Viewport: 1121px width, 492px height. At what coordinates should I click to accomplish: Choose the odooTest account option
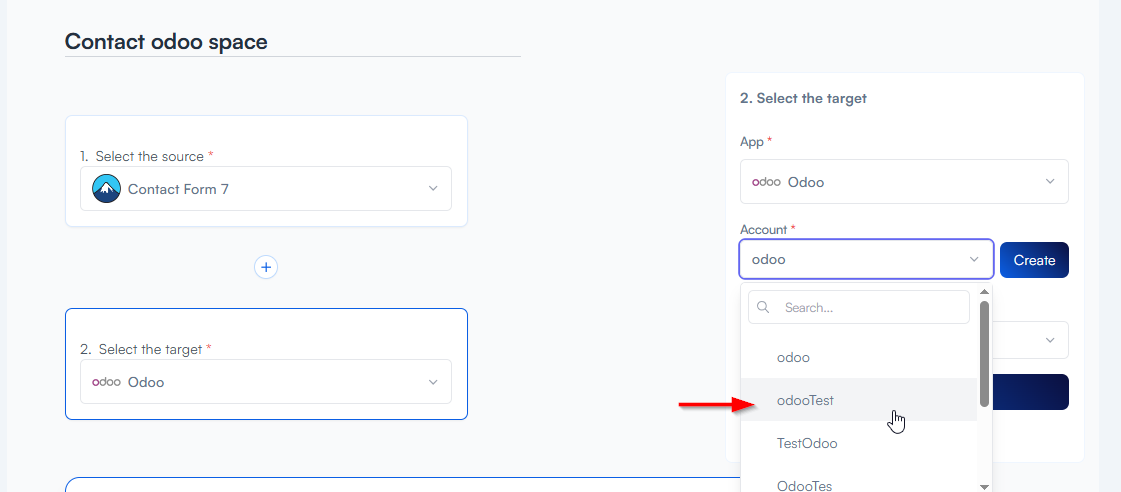[805, 400]
